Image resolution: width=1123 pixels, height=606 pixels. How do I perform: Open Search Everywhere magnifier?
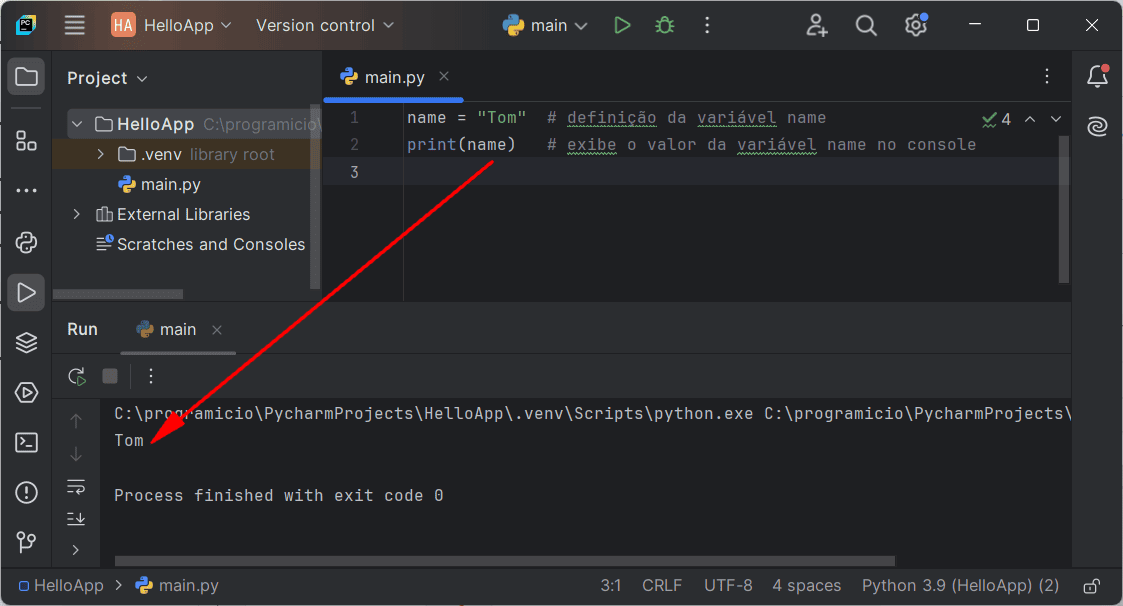(866, 26)
